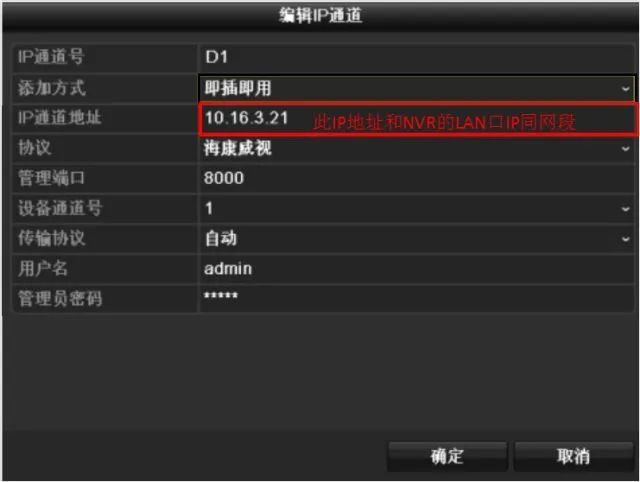Click the IP address 10.16.3.21 field
The height and width of the screenshot is (482, 640).
417,118
